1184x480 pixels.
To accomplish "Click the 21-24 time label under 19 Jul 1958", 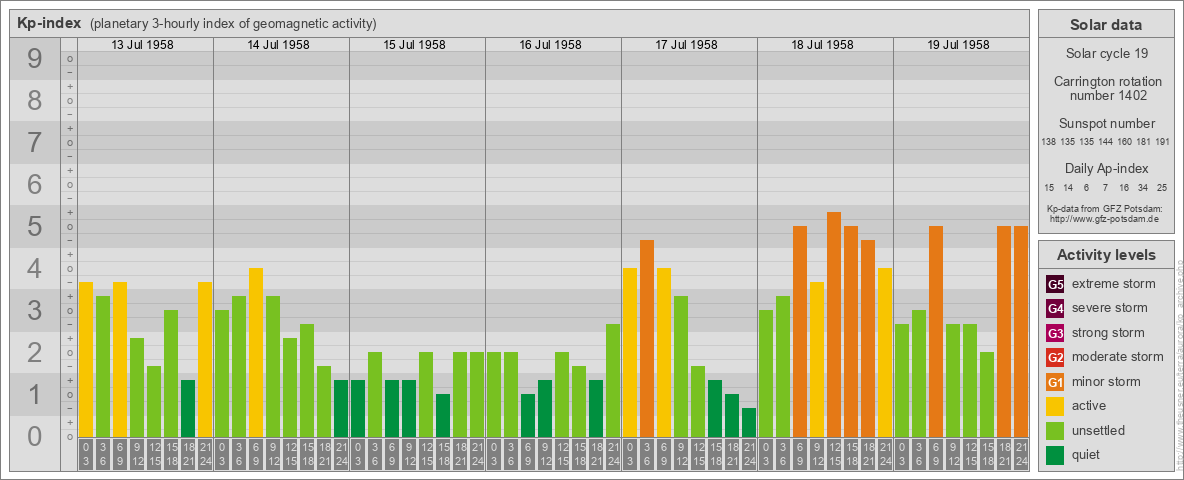I will click(x=1021, y=455).
